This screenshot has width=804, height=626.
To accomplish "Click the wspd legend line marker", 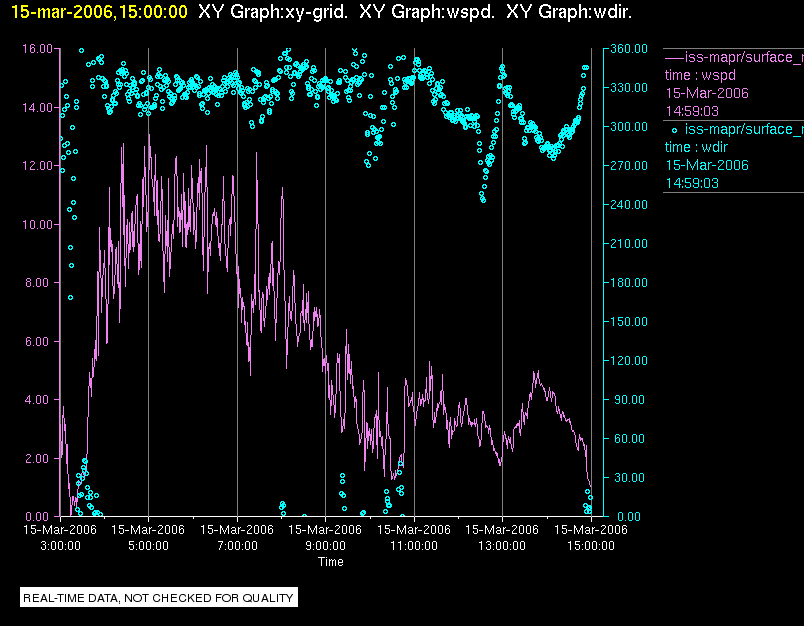I will pyautogui.click(x=674, y=58).
